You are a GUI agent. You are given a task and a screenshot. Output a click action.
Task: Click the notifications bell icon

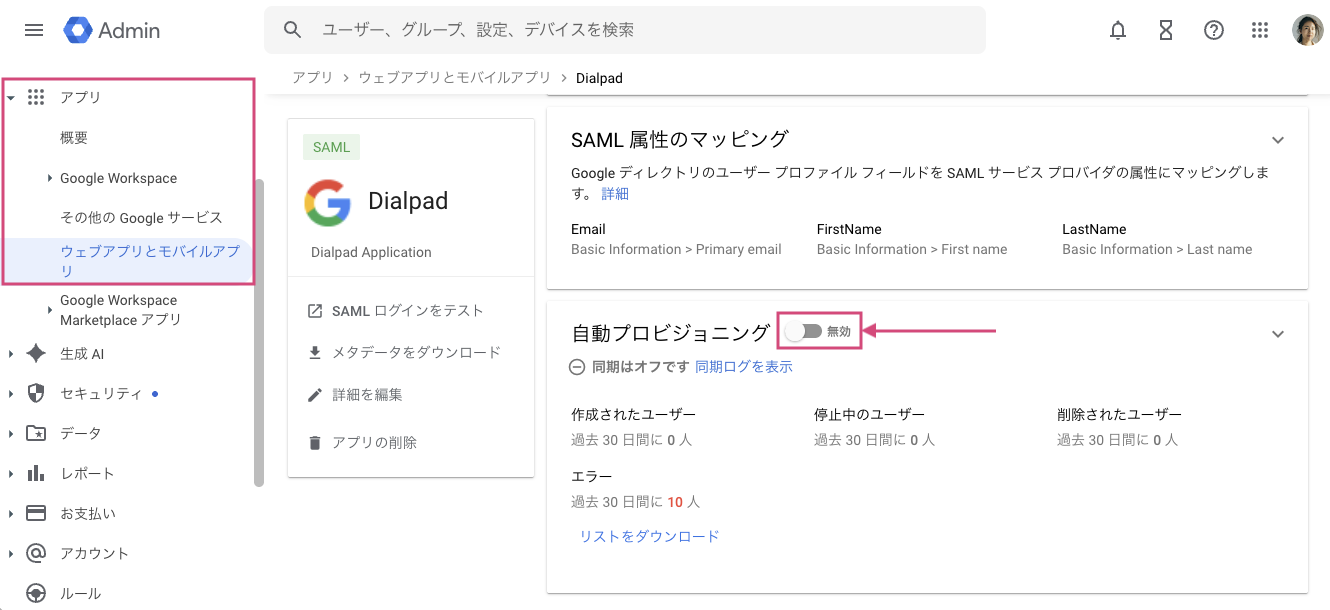click(x=1118, y=30)
